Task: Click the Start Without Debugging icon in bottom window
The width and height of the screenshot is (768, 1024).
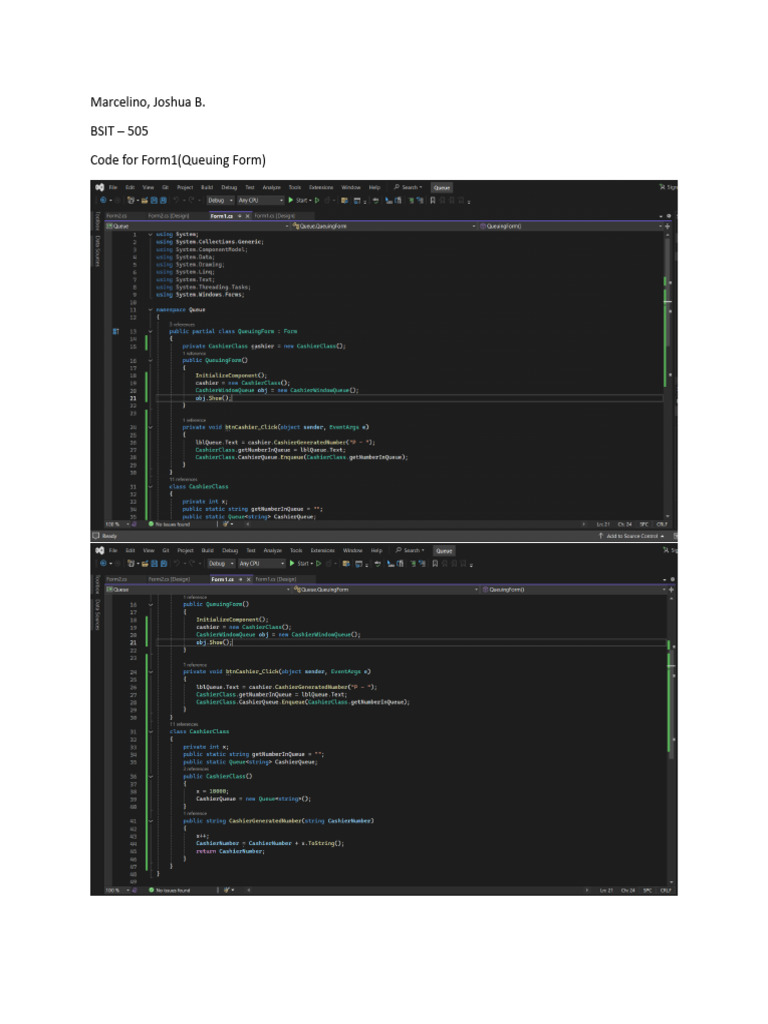Action: (x=320, y=564)
